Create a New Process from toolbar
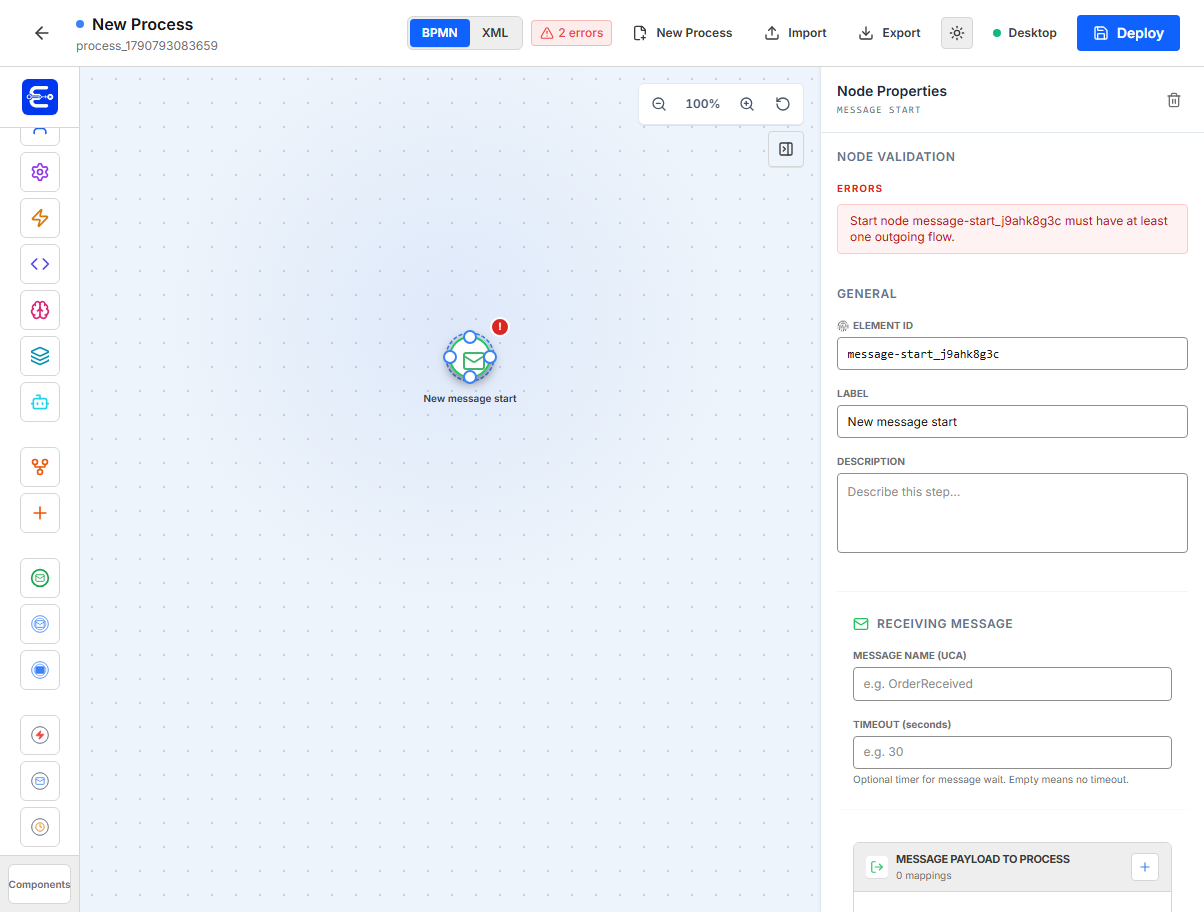1204x912 pixels. (683, 33)
